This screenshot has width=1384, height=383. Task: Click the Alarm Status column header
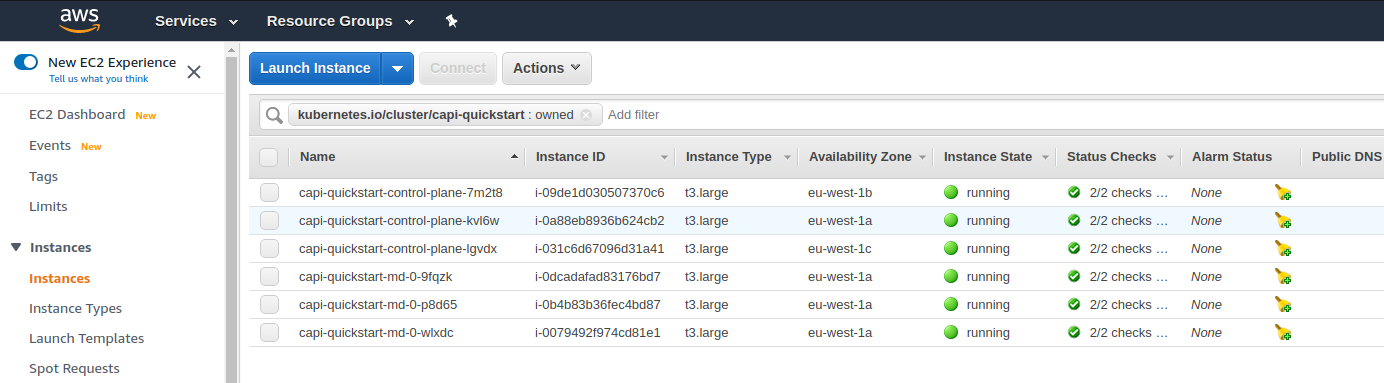pyautogui.click(x=1232, y=157)
